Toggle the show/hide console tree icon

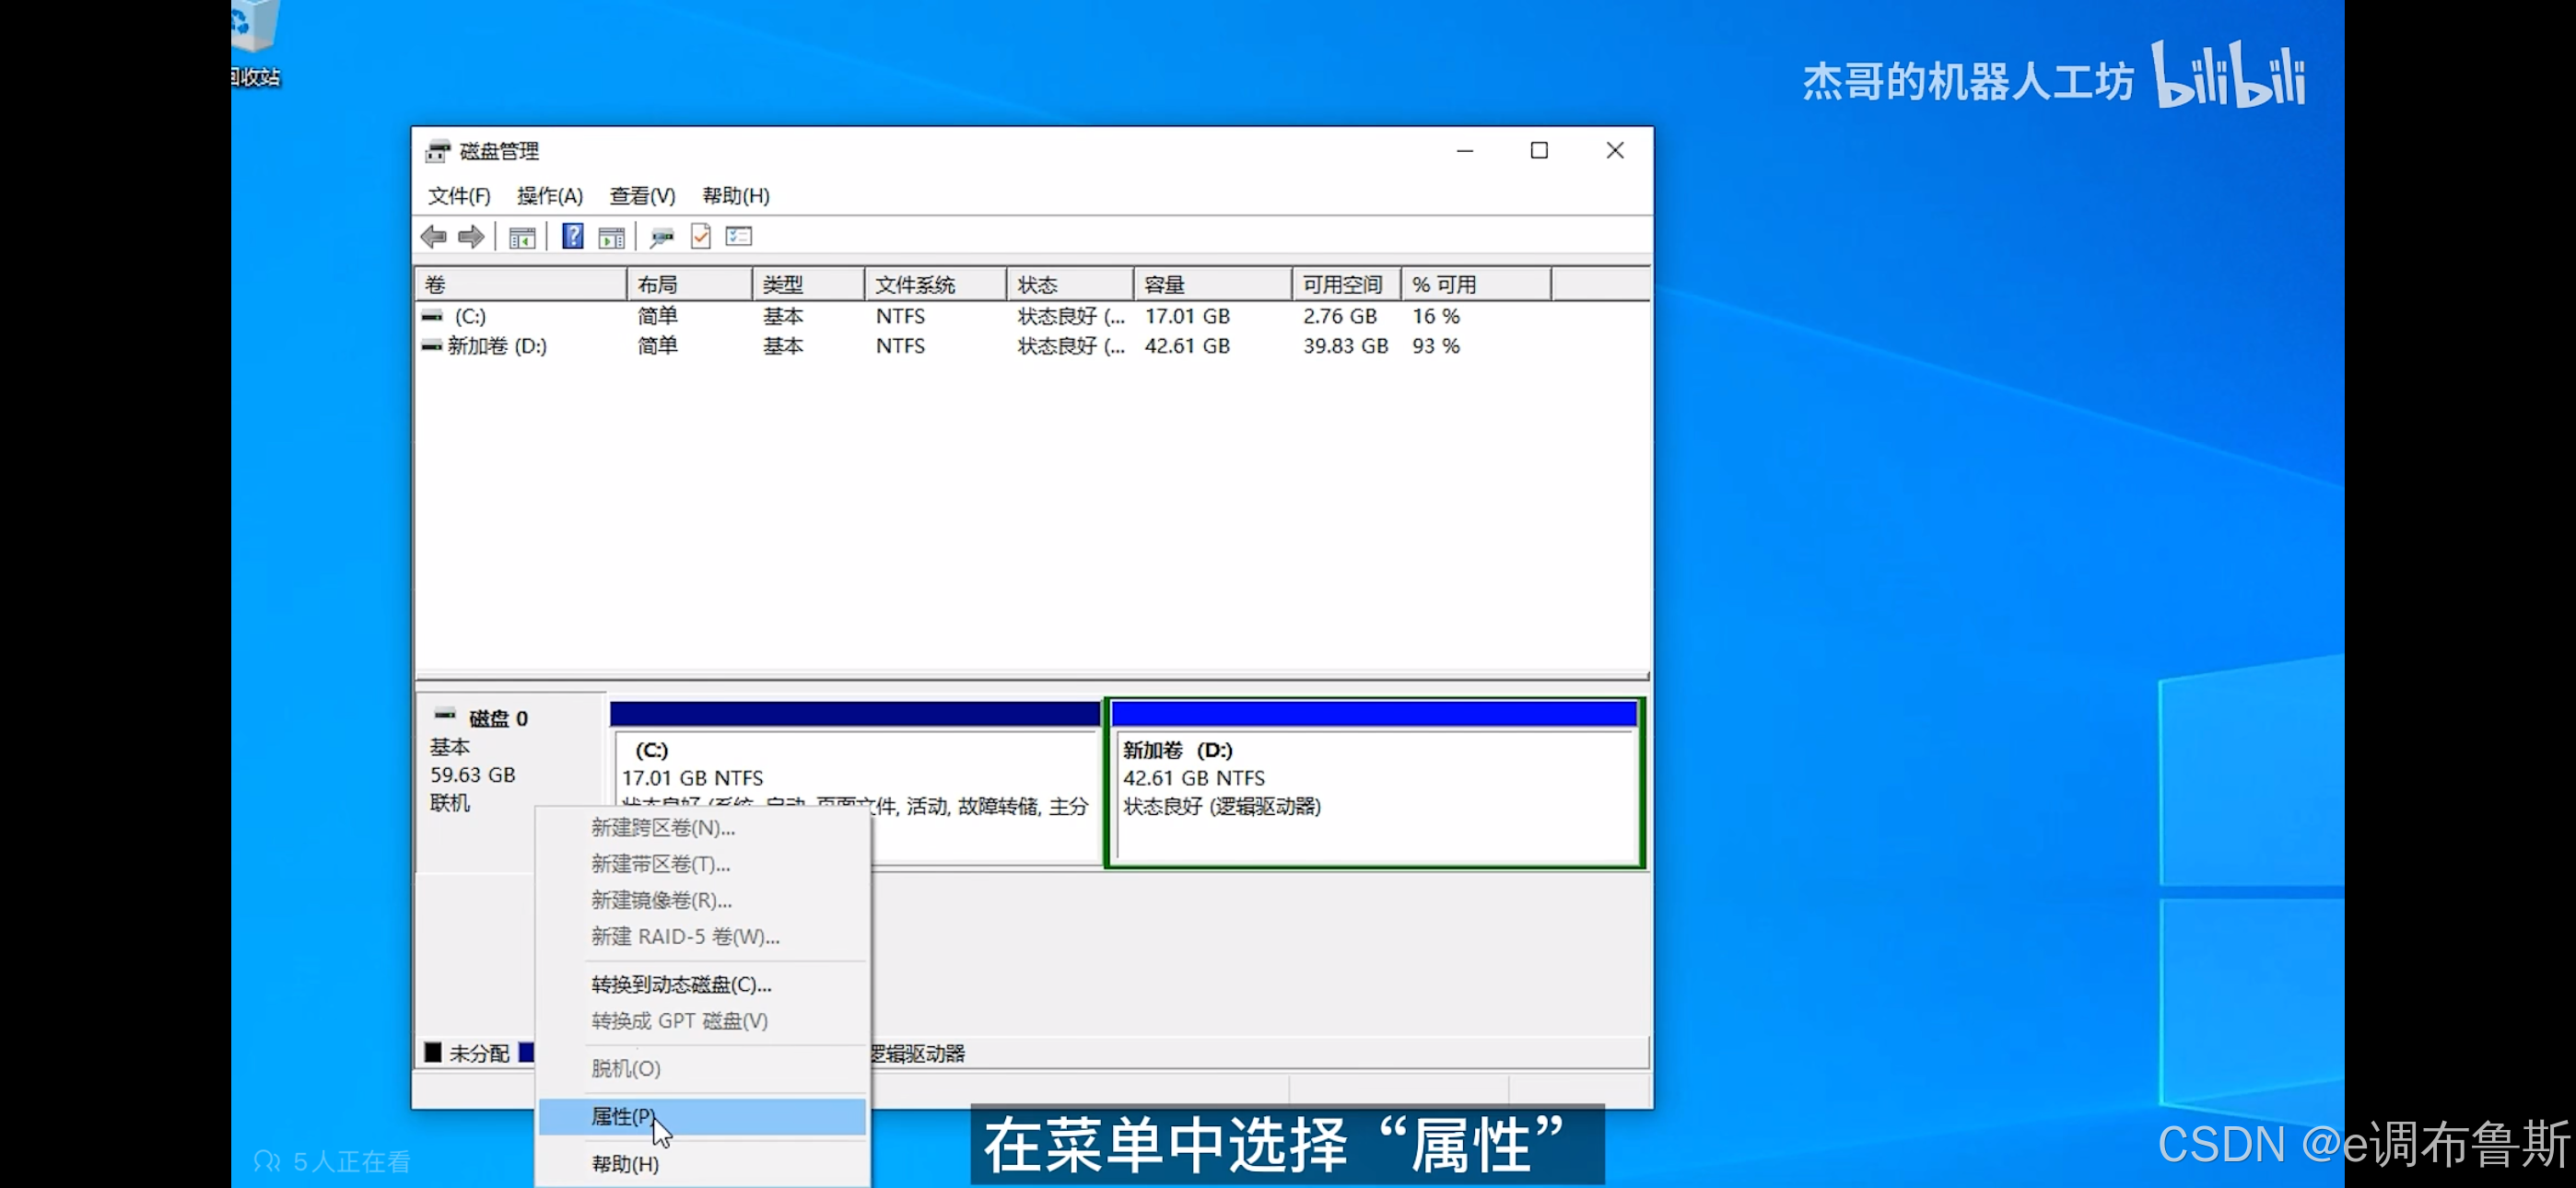pos(522,237)
